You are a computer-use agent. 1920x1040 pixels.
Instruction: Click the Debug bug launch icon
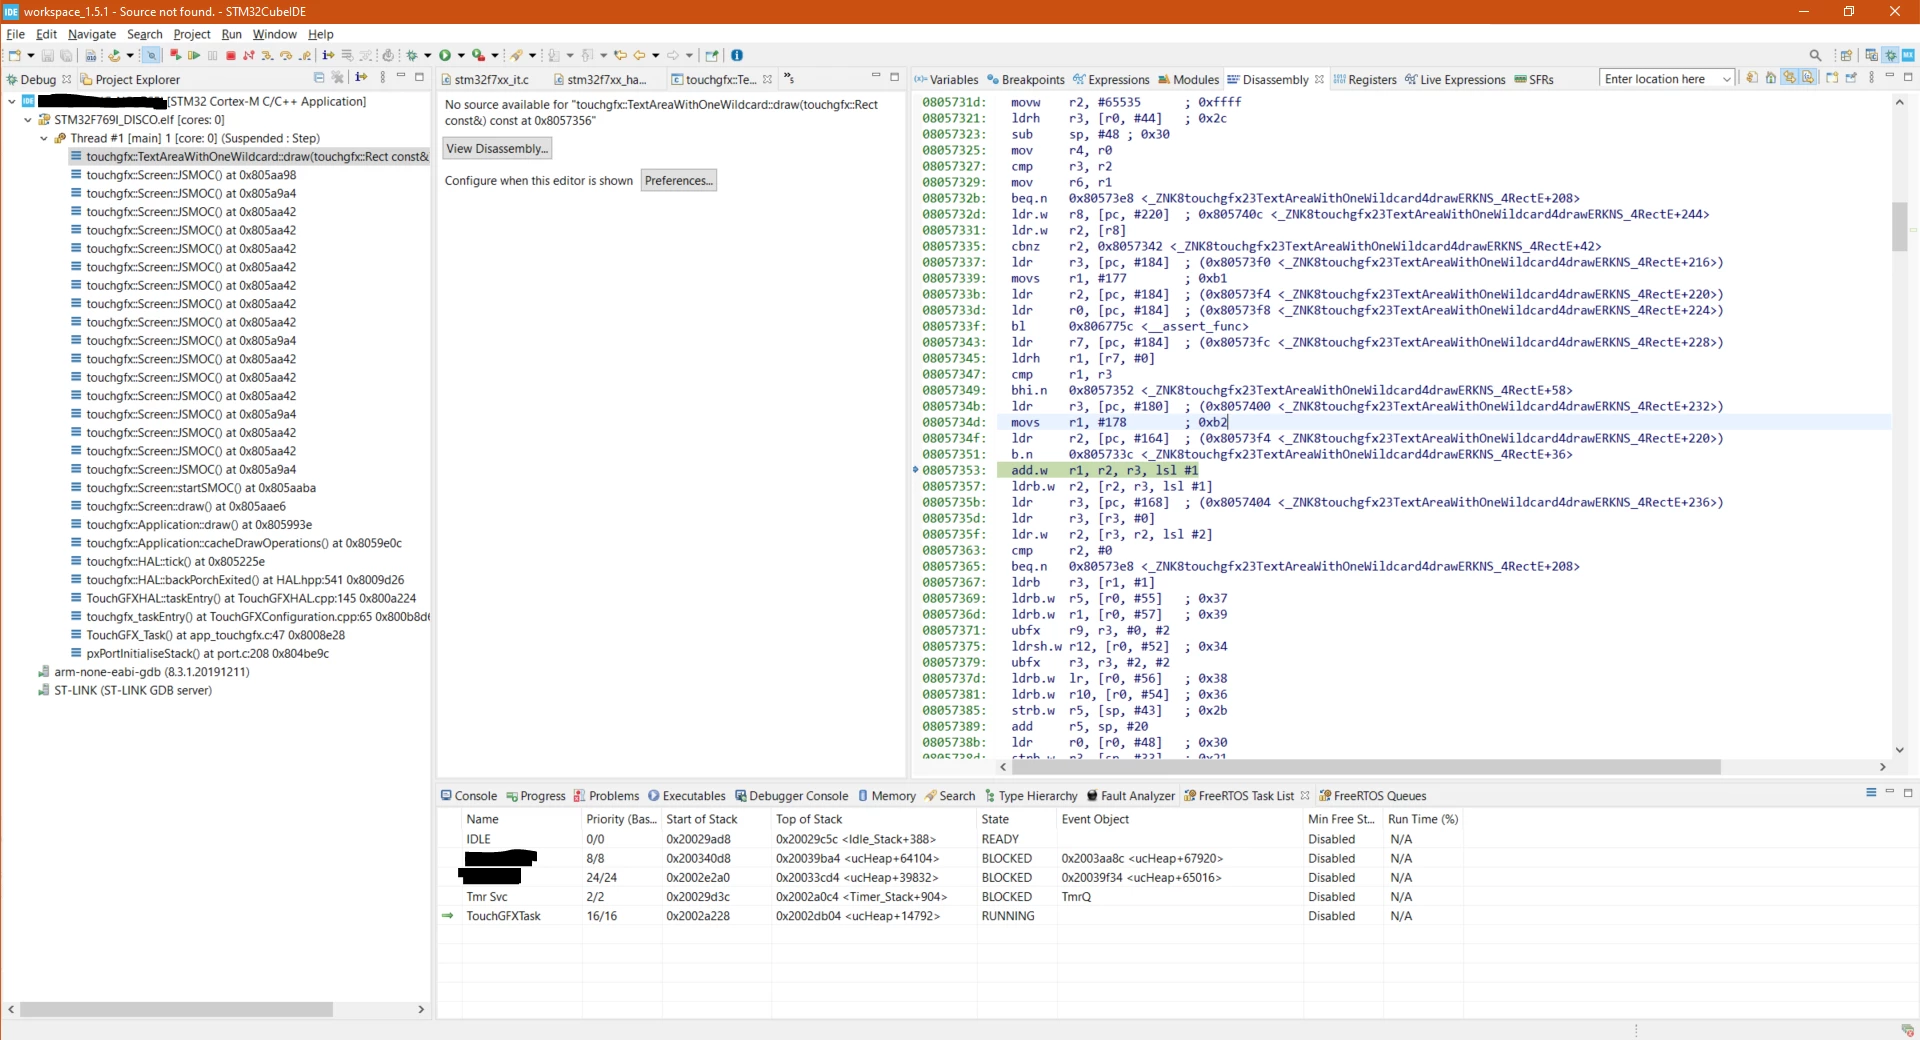tap(412, 55)
